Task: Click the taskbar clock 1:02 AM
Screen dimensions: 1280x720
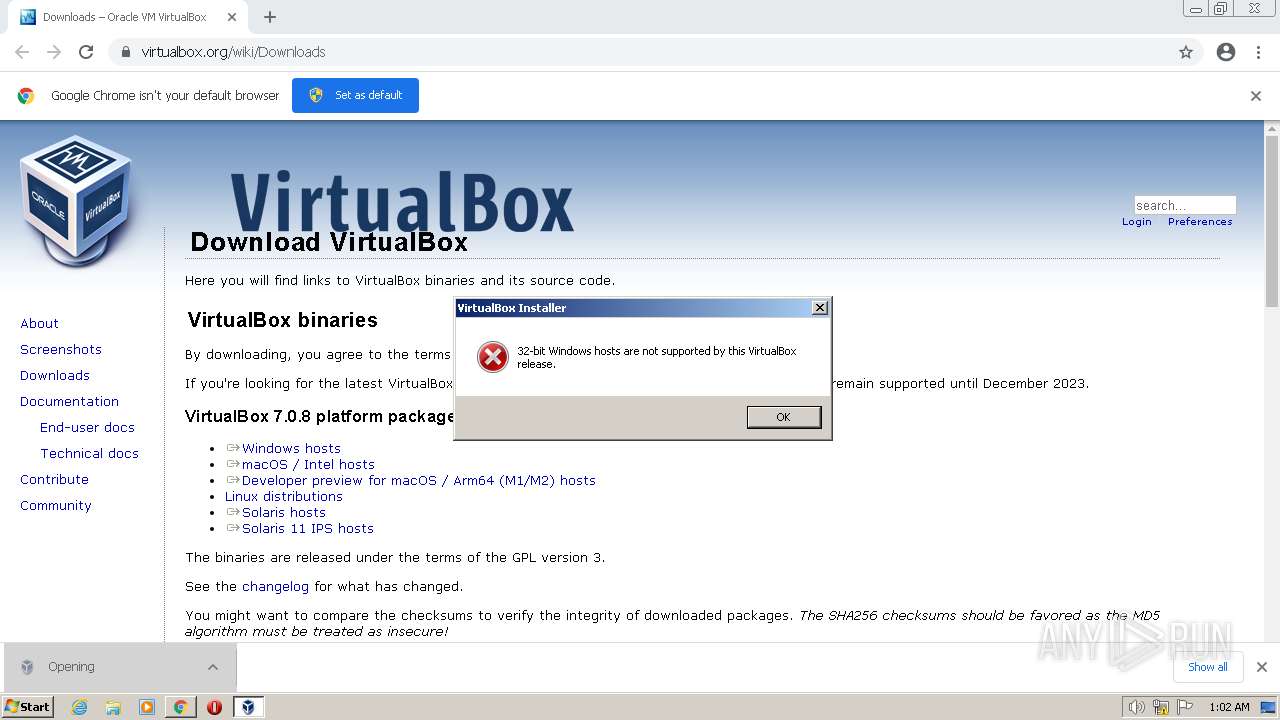Action: click(x=1229, y=707)
